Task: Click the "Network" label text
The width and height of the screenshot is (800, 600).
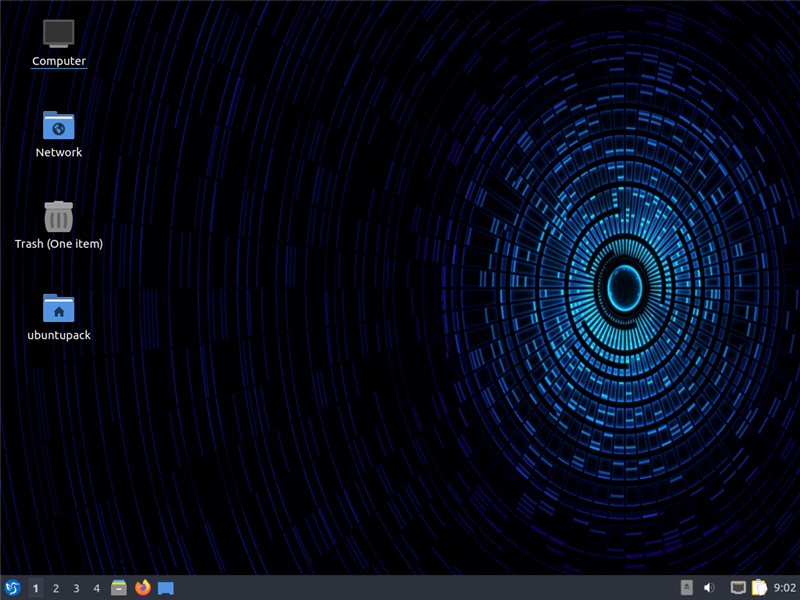Action: point(59,152)
